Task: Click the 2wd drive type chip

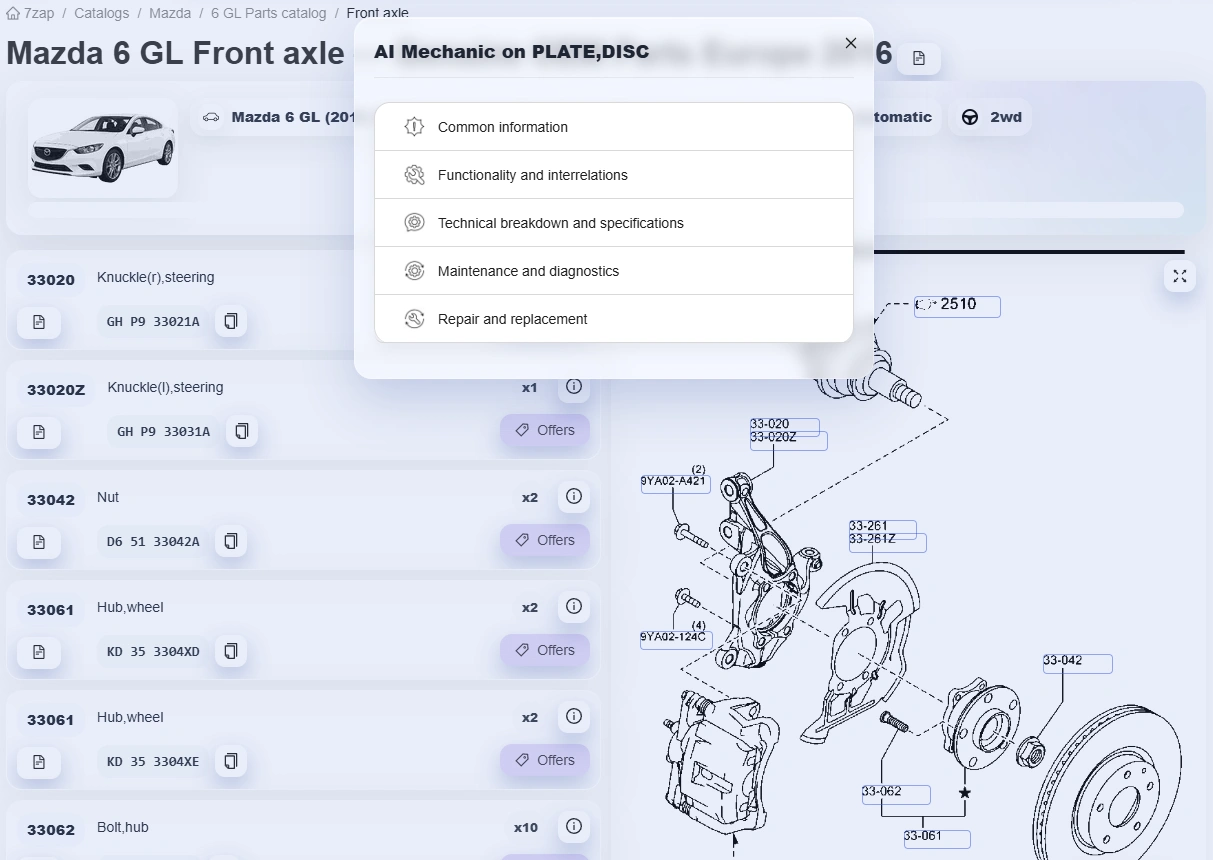Action: (990, 117)
